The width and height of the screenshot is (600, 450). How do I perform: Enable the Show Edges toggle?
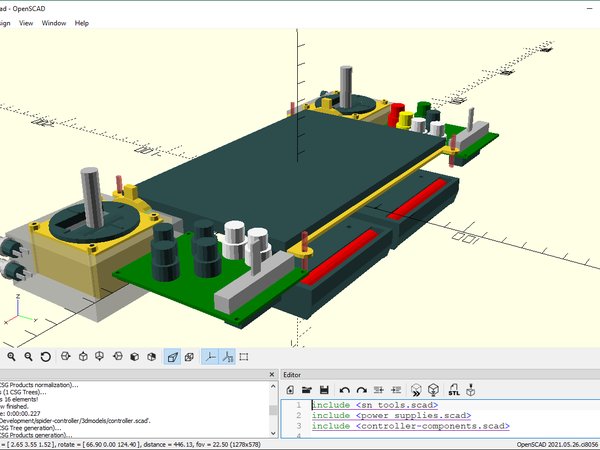pyautogui.click(x=246, y=357)
